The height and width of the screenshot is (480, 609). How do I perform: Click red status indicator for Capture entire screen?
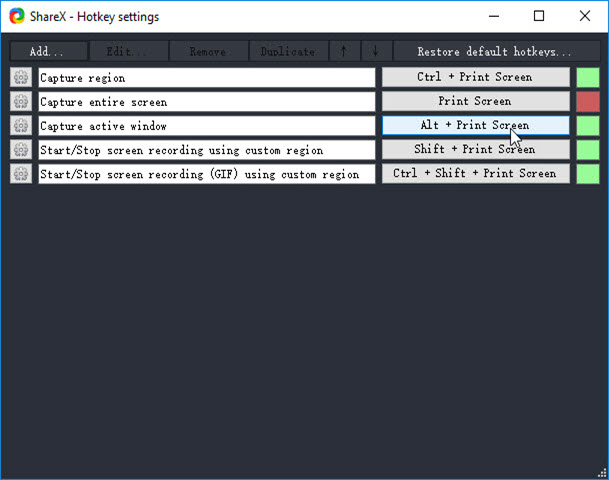click(588, 101)
